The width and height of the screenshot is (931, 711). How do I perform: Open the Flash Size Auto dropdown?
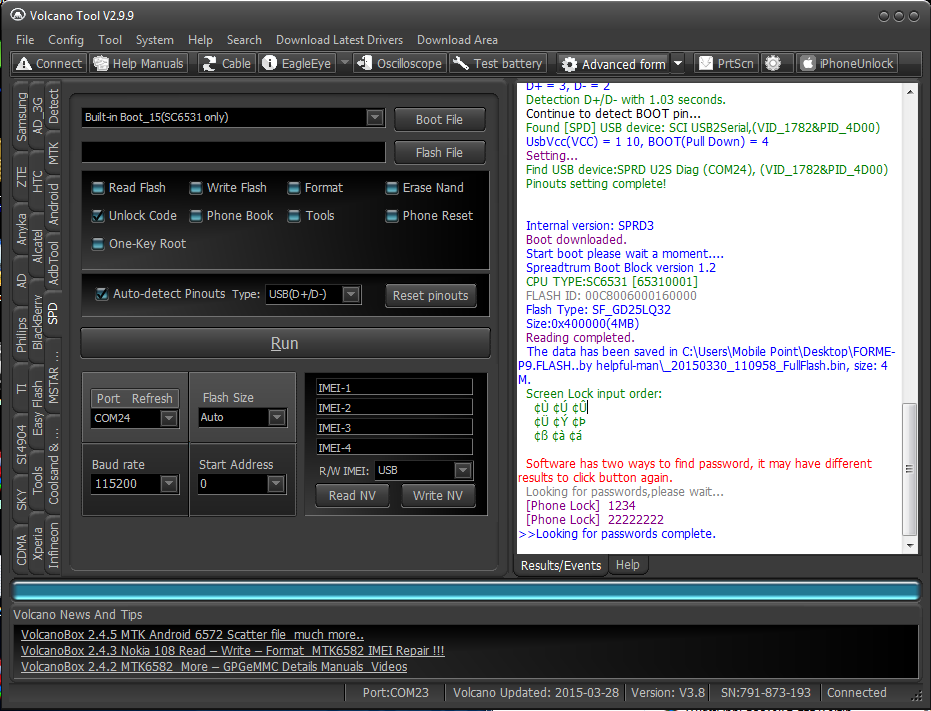[277, 418]
